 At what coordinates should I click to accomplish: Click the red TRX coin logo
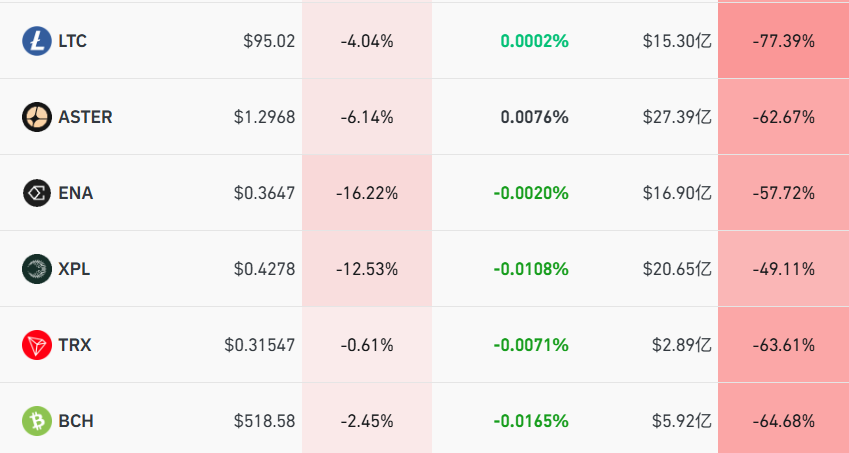[x=36, y=345]
